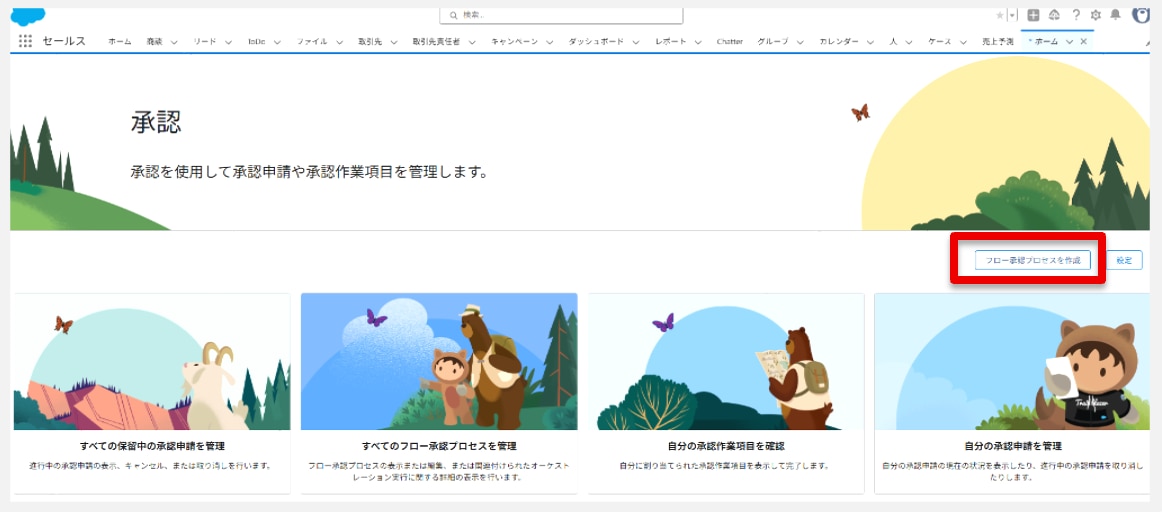The image size is (1162, 512).
Task: Open the notifications bell
Action: (x=1116, y=15)
